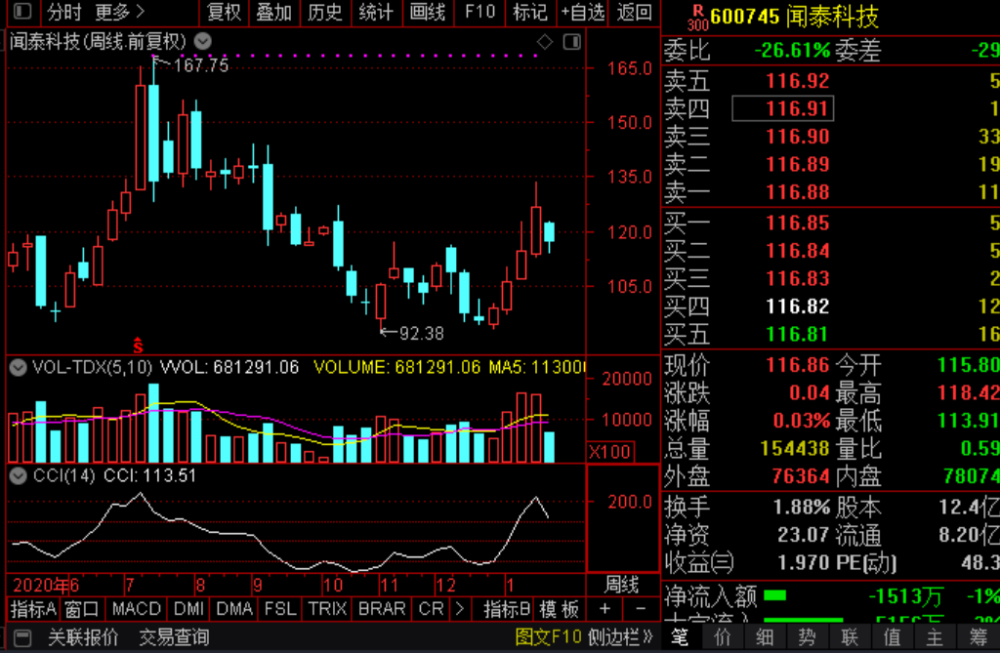Click the window icon in bottom bar

click(22, 637)
